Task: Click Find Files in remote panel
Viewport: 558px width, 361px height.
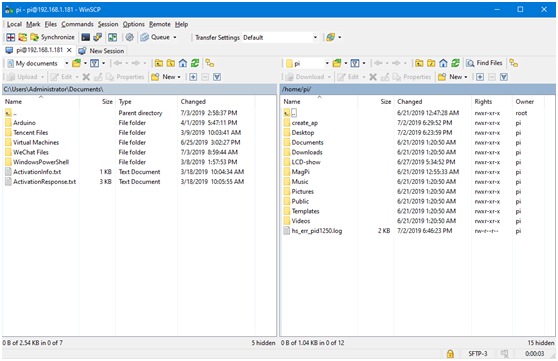Action: tap(484, 63)
